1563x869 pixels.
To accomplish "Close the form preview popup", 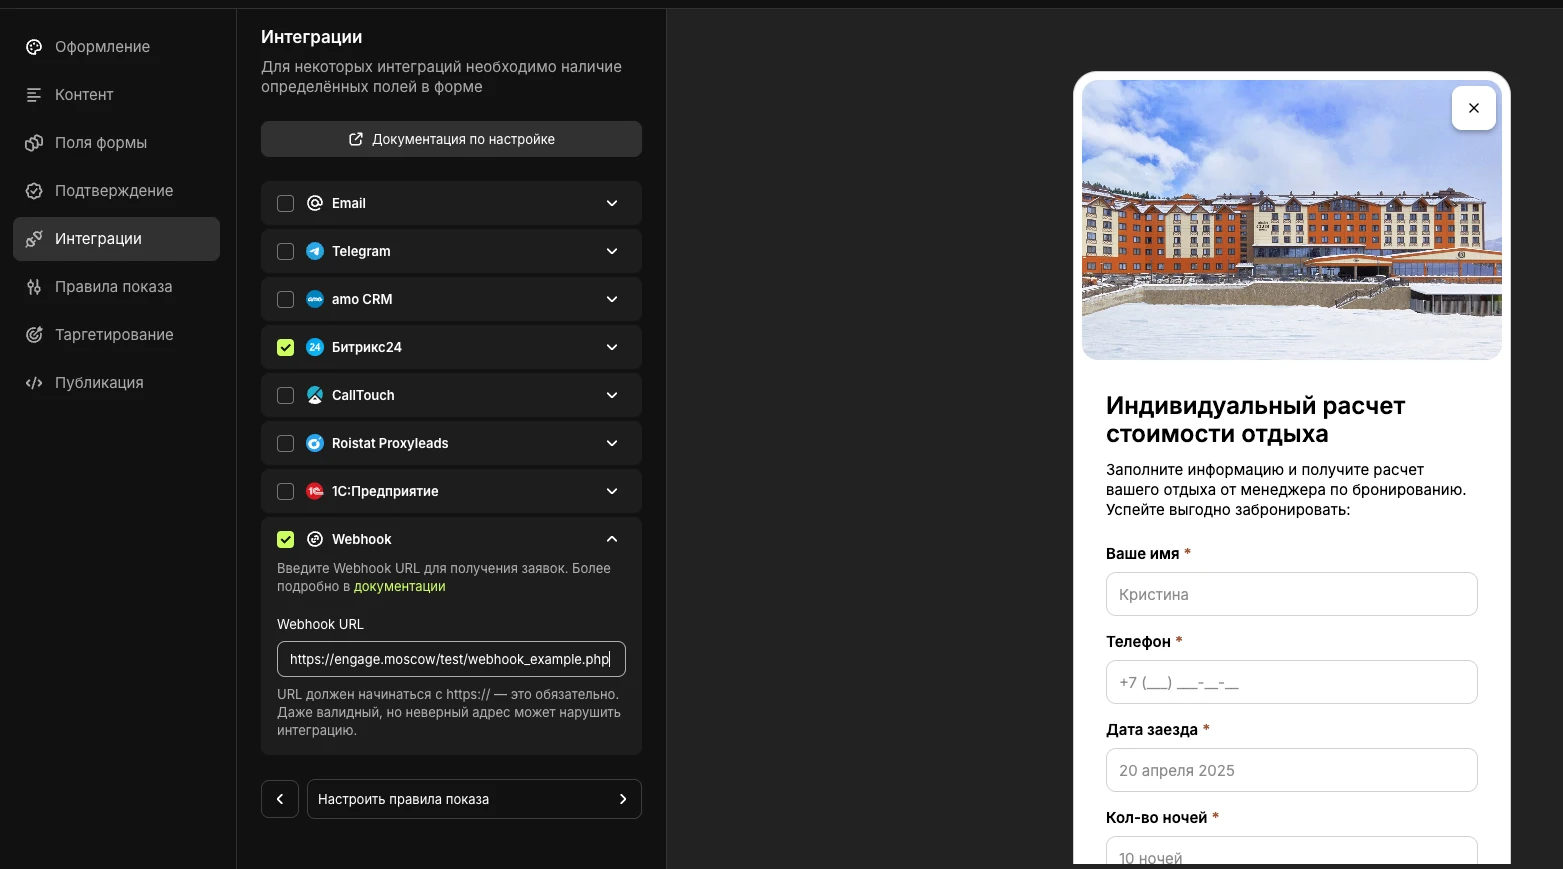I will click(1473, 108).
